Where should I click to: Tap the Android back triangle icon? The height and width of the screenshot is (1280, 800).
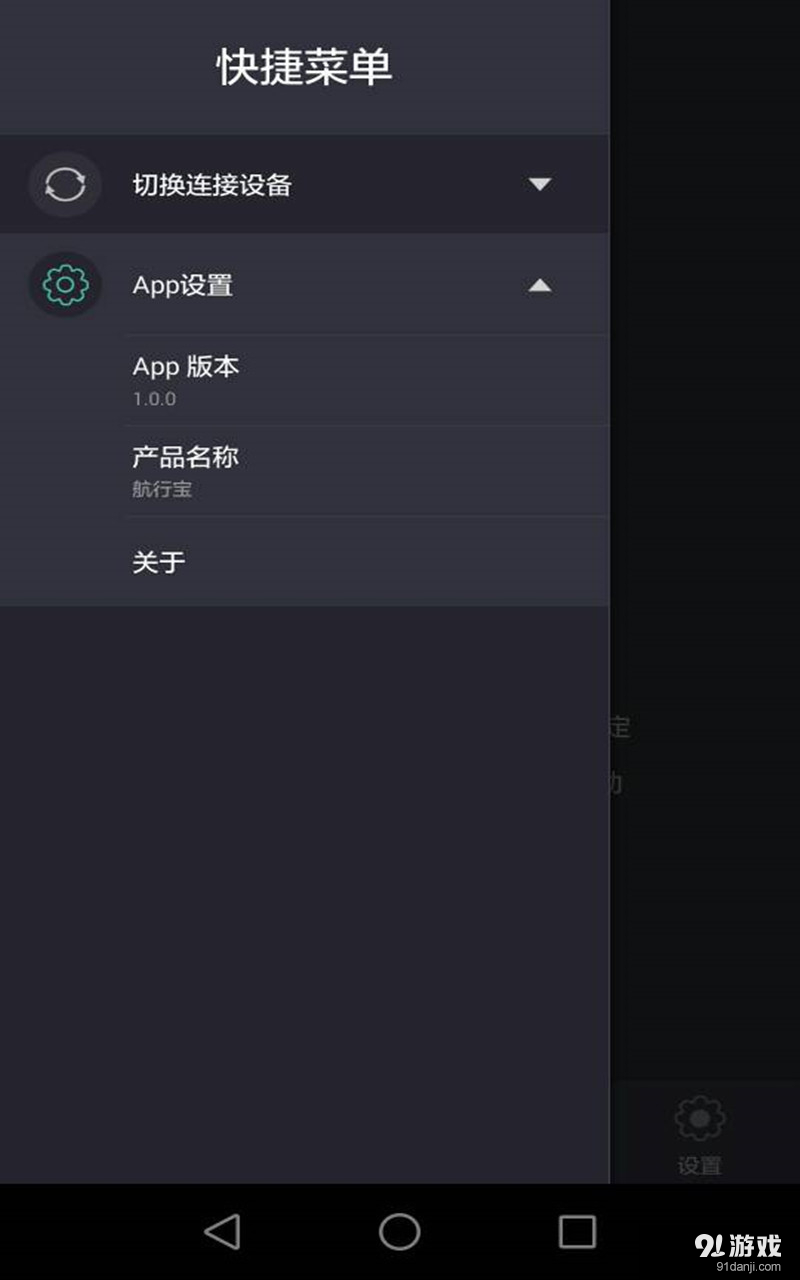[x=224, y=1232]
